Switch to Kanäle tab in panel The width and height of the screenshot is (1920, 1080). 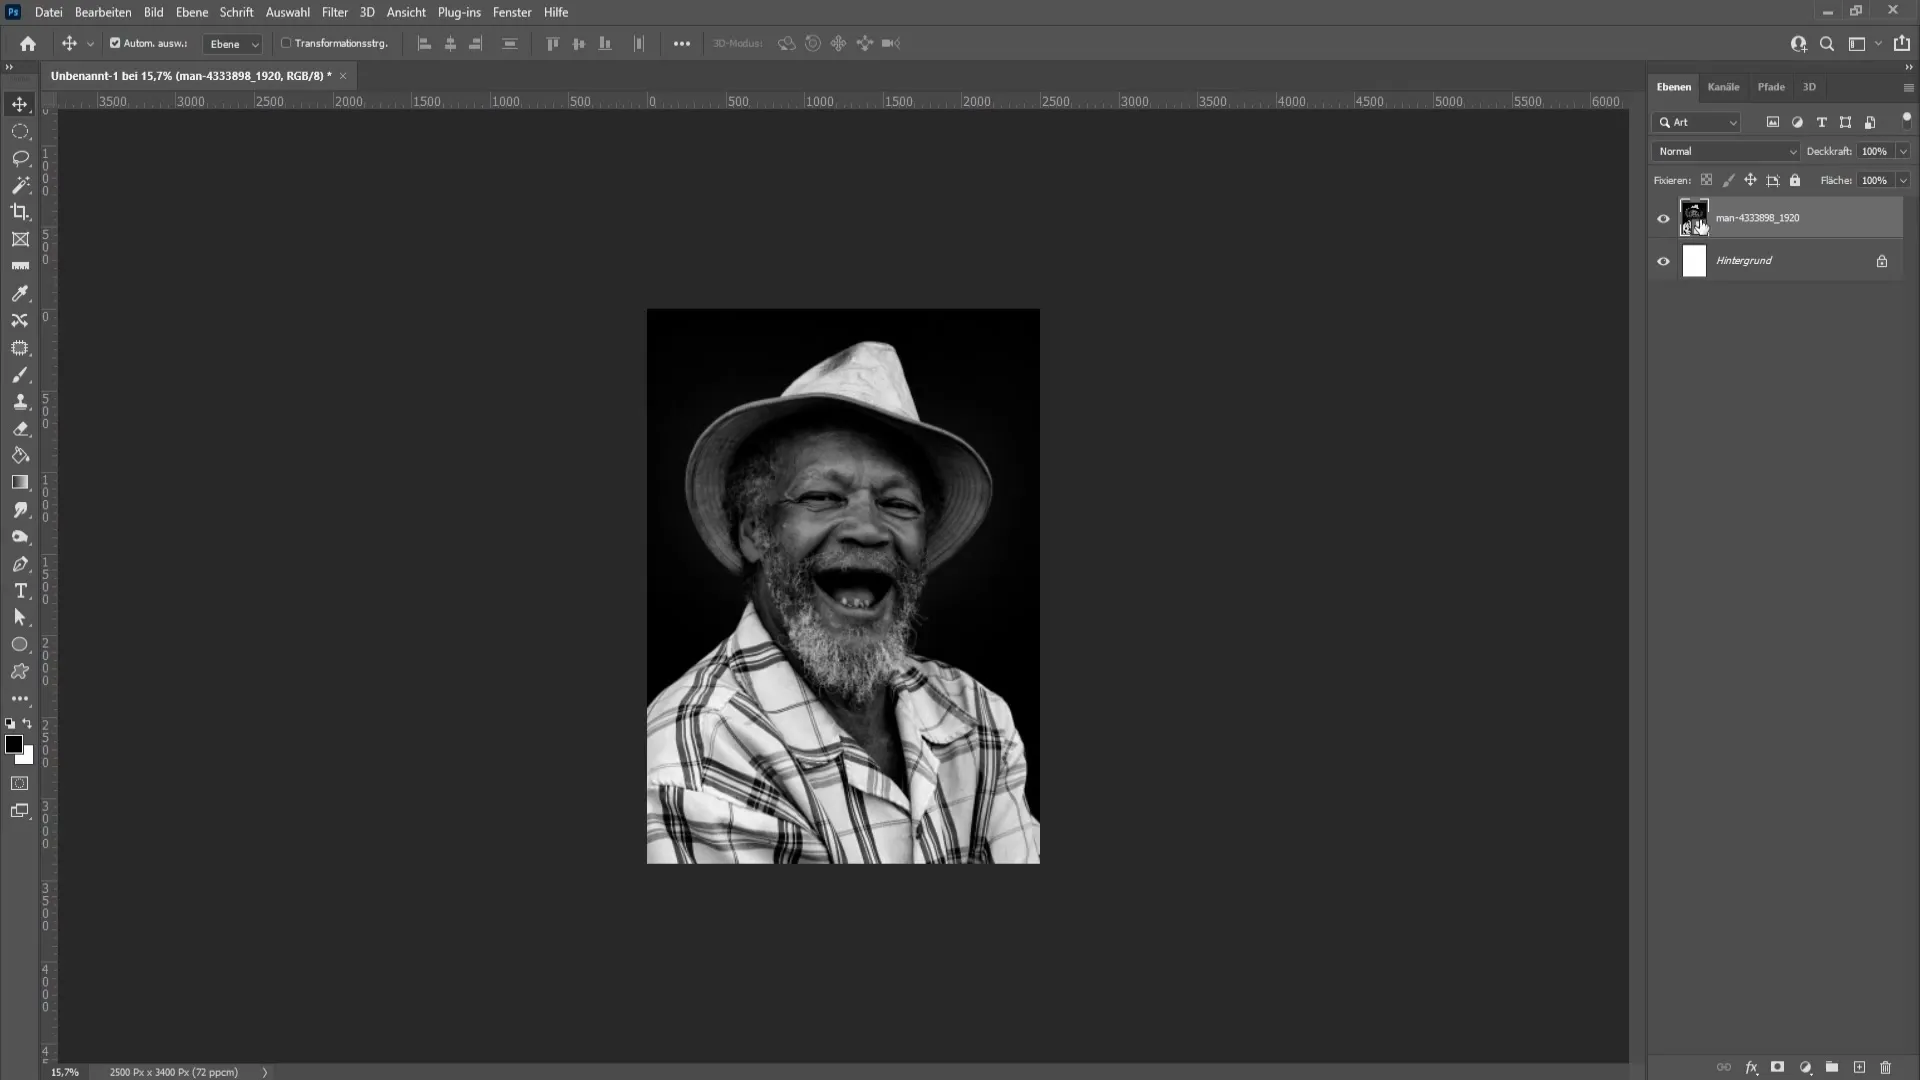1724,86
